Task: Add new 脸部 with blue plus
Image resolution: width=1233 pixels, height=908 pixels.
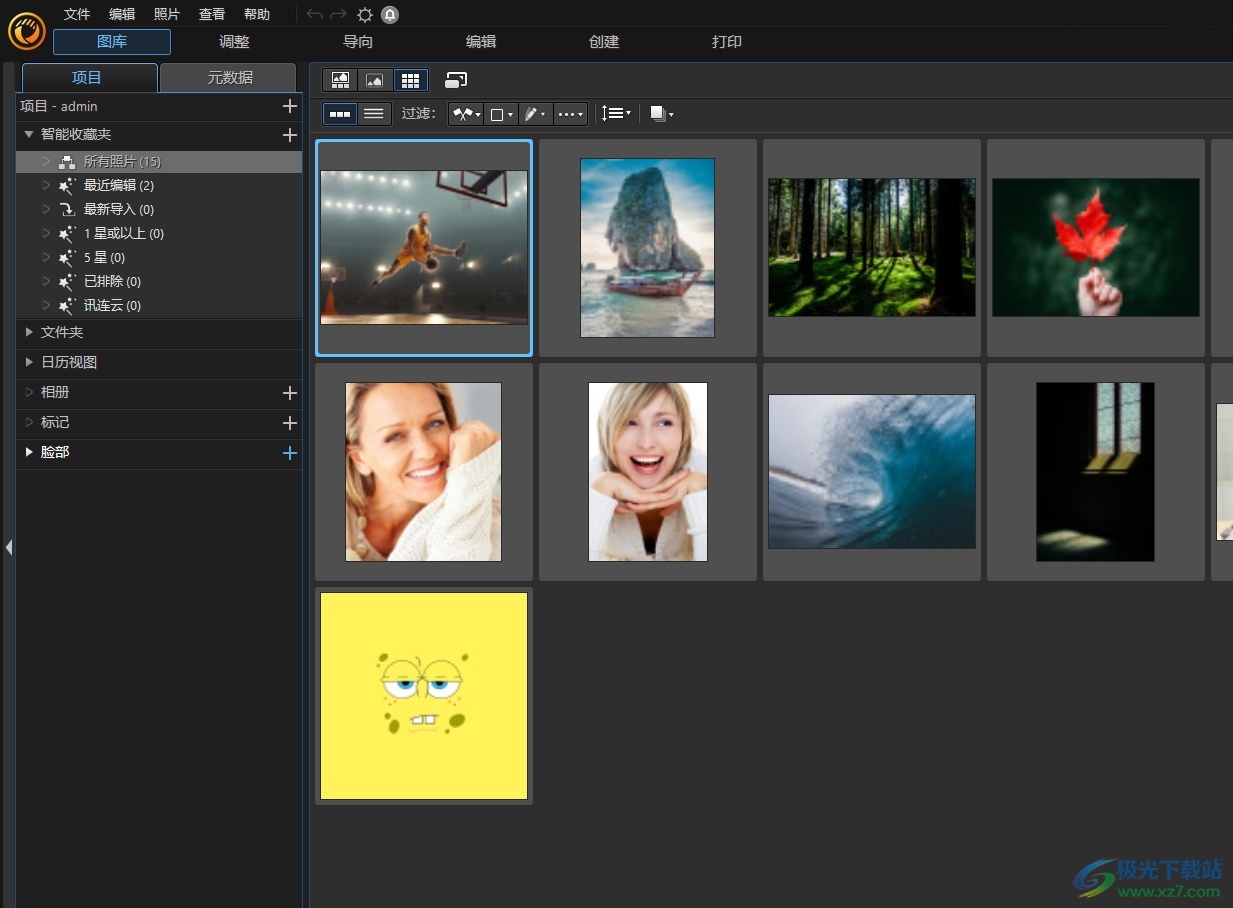Action: point(290,453)
